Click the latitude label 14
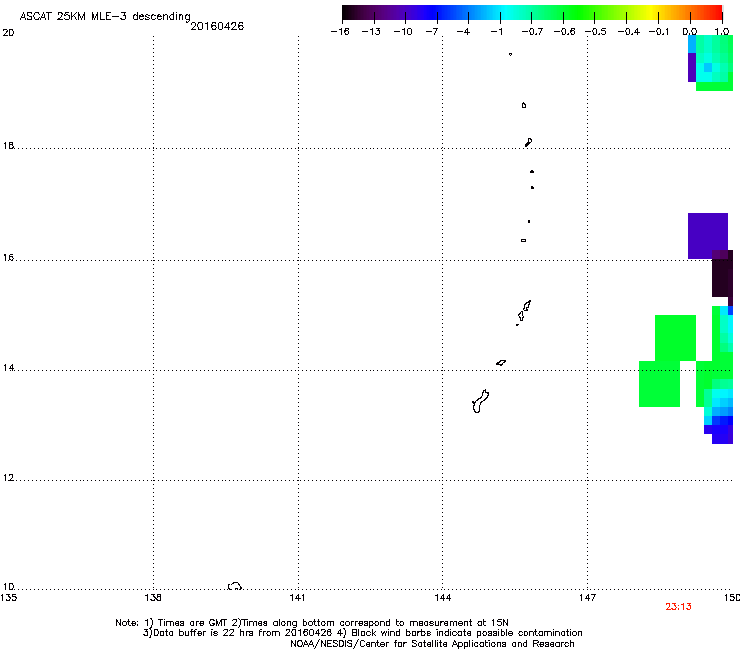740x650 pixels. [8, 368]
